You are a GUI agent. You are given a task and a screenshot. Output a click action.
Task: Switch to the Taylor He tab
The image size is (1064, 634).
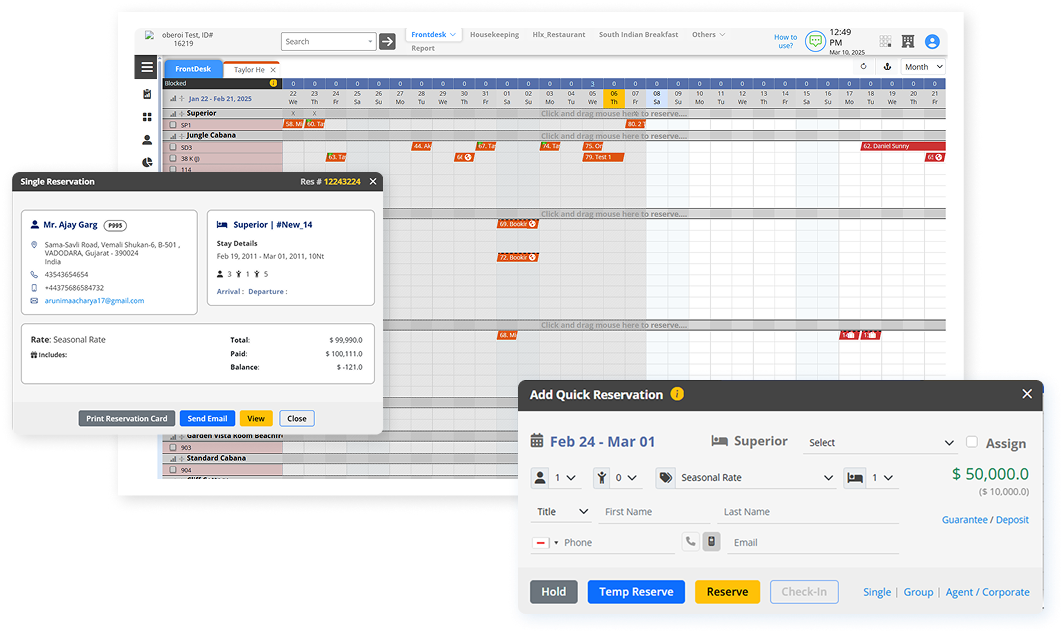[249, 70]
